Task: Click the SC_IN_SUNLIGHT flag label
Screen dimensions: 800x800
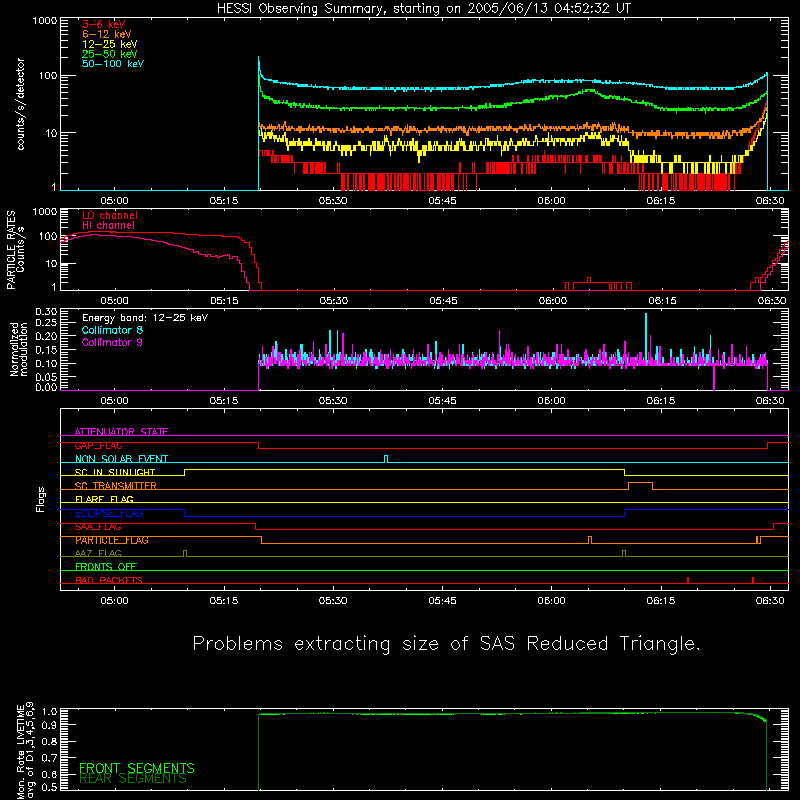Action: pyautogui.click(x=115, y=472)
